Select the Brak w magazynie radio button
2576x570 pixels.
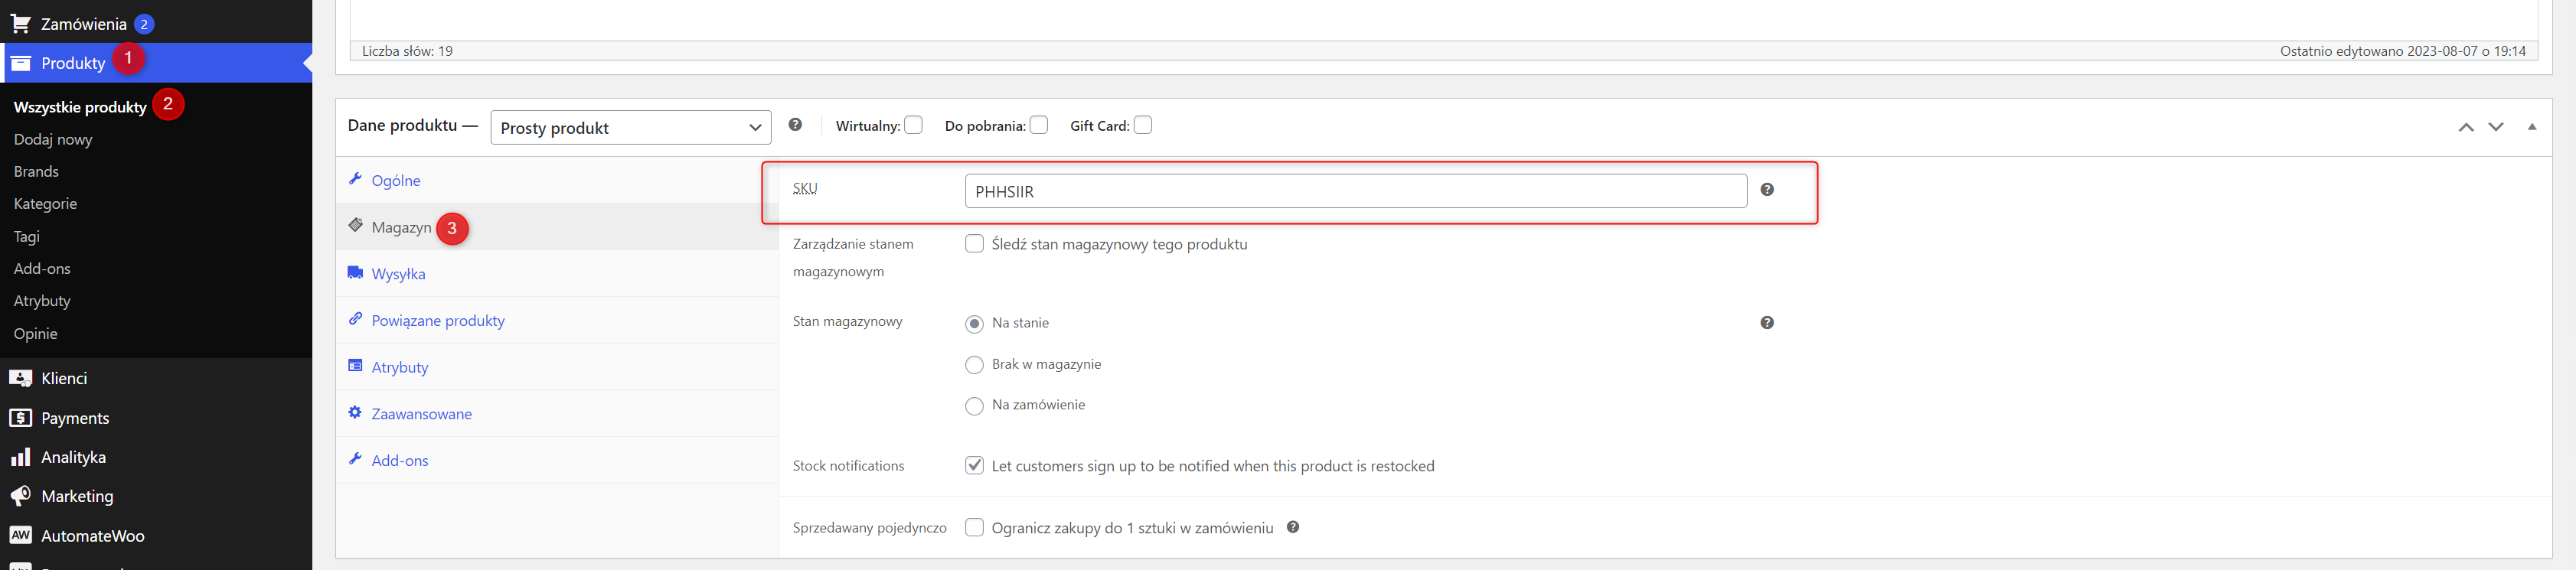[974, 365]
